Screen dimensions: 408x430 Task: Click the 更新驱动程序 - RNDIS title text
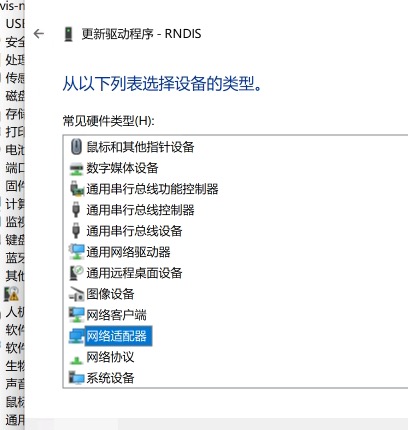coord(142,34)
